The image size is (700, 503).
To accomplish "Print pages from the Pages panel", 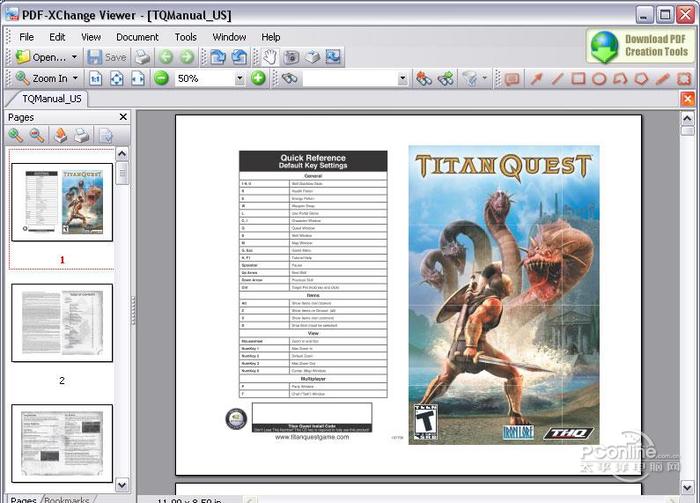I will coord(82,135).
